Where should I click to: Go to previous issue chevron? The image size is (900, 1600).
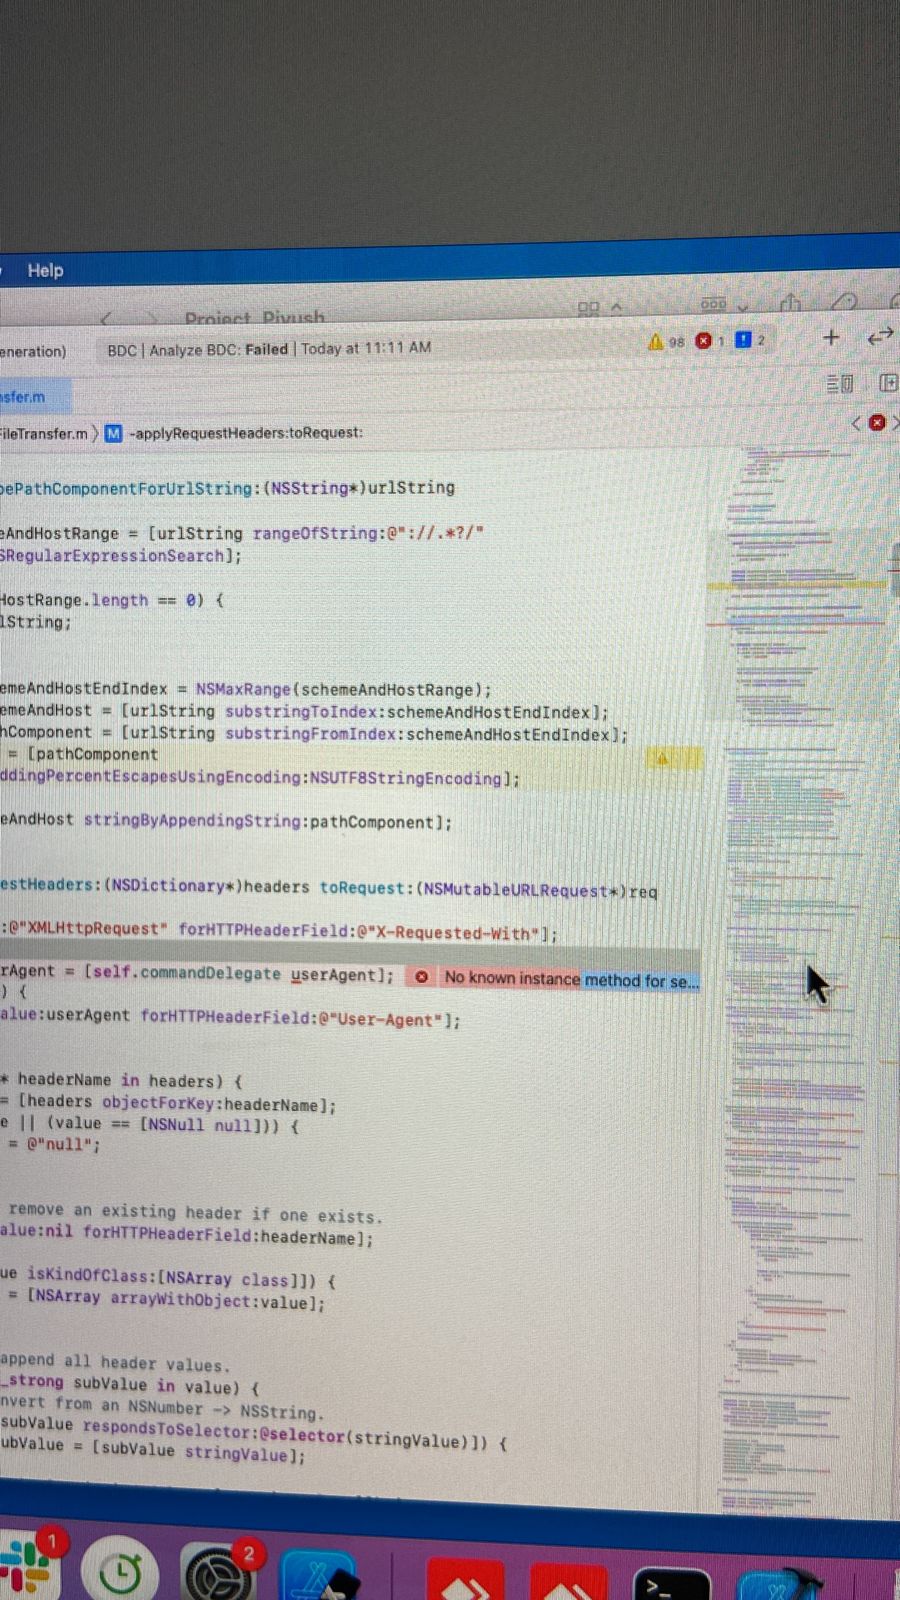pos(856,423)
